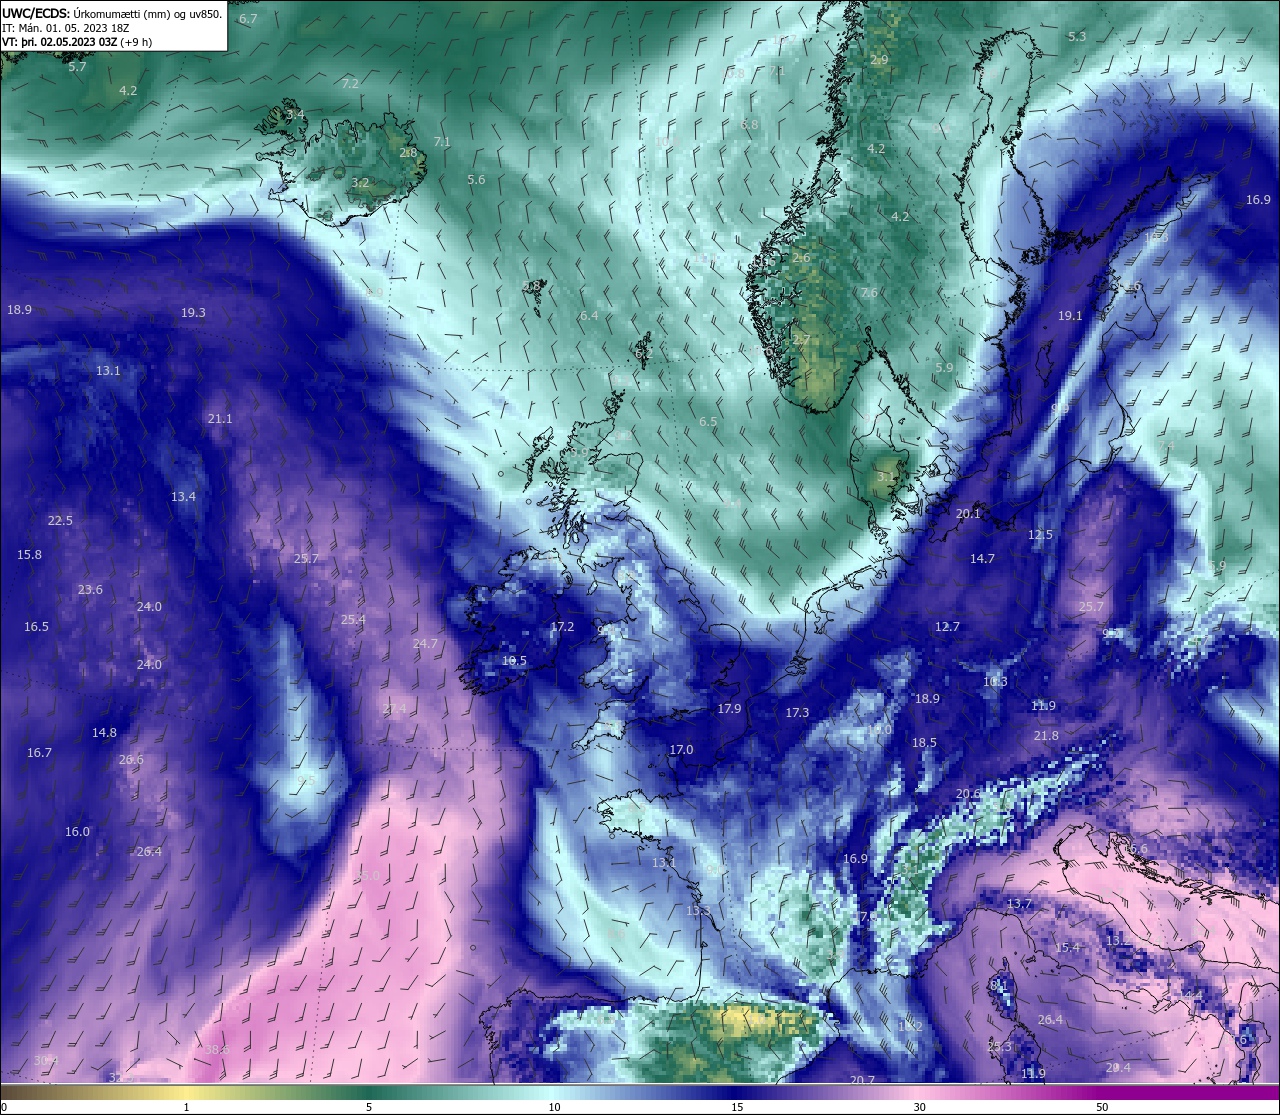Click the colour scale tick label 5

click(369, 1107)
